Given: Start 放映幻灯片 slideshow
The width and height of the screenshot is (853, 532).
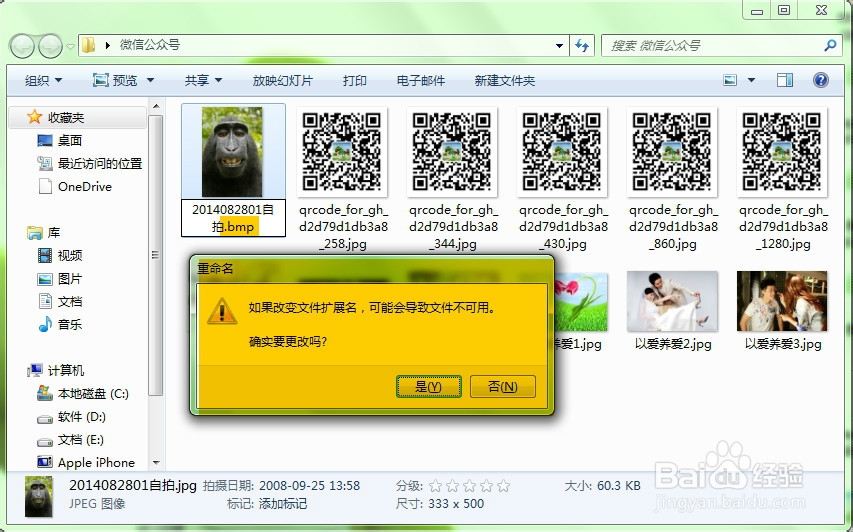Looking at the screenshot, I should click(x=283, y=81).
